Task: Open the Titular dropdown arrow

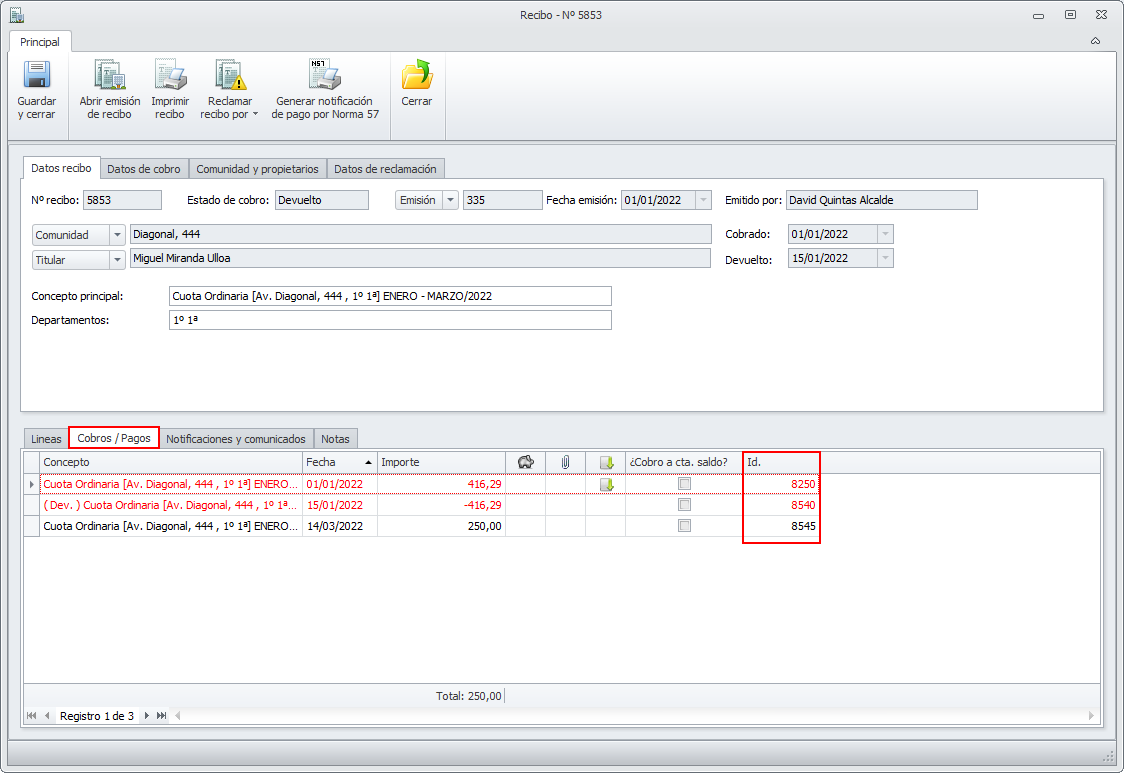Action: click(118, 260)
